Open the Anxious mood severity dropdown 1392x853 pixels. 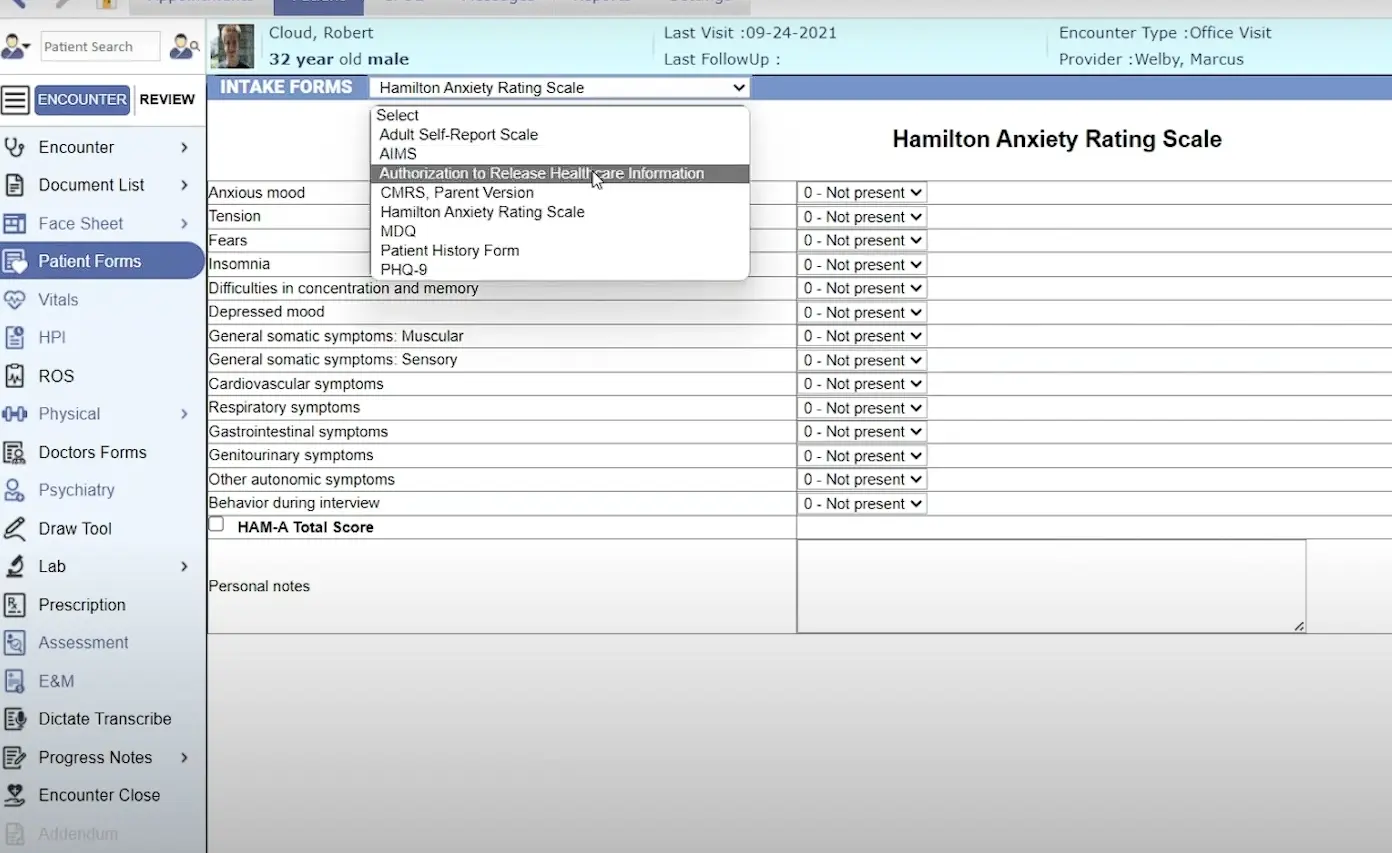pos(861,192)
